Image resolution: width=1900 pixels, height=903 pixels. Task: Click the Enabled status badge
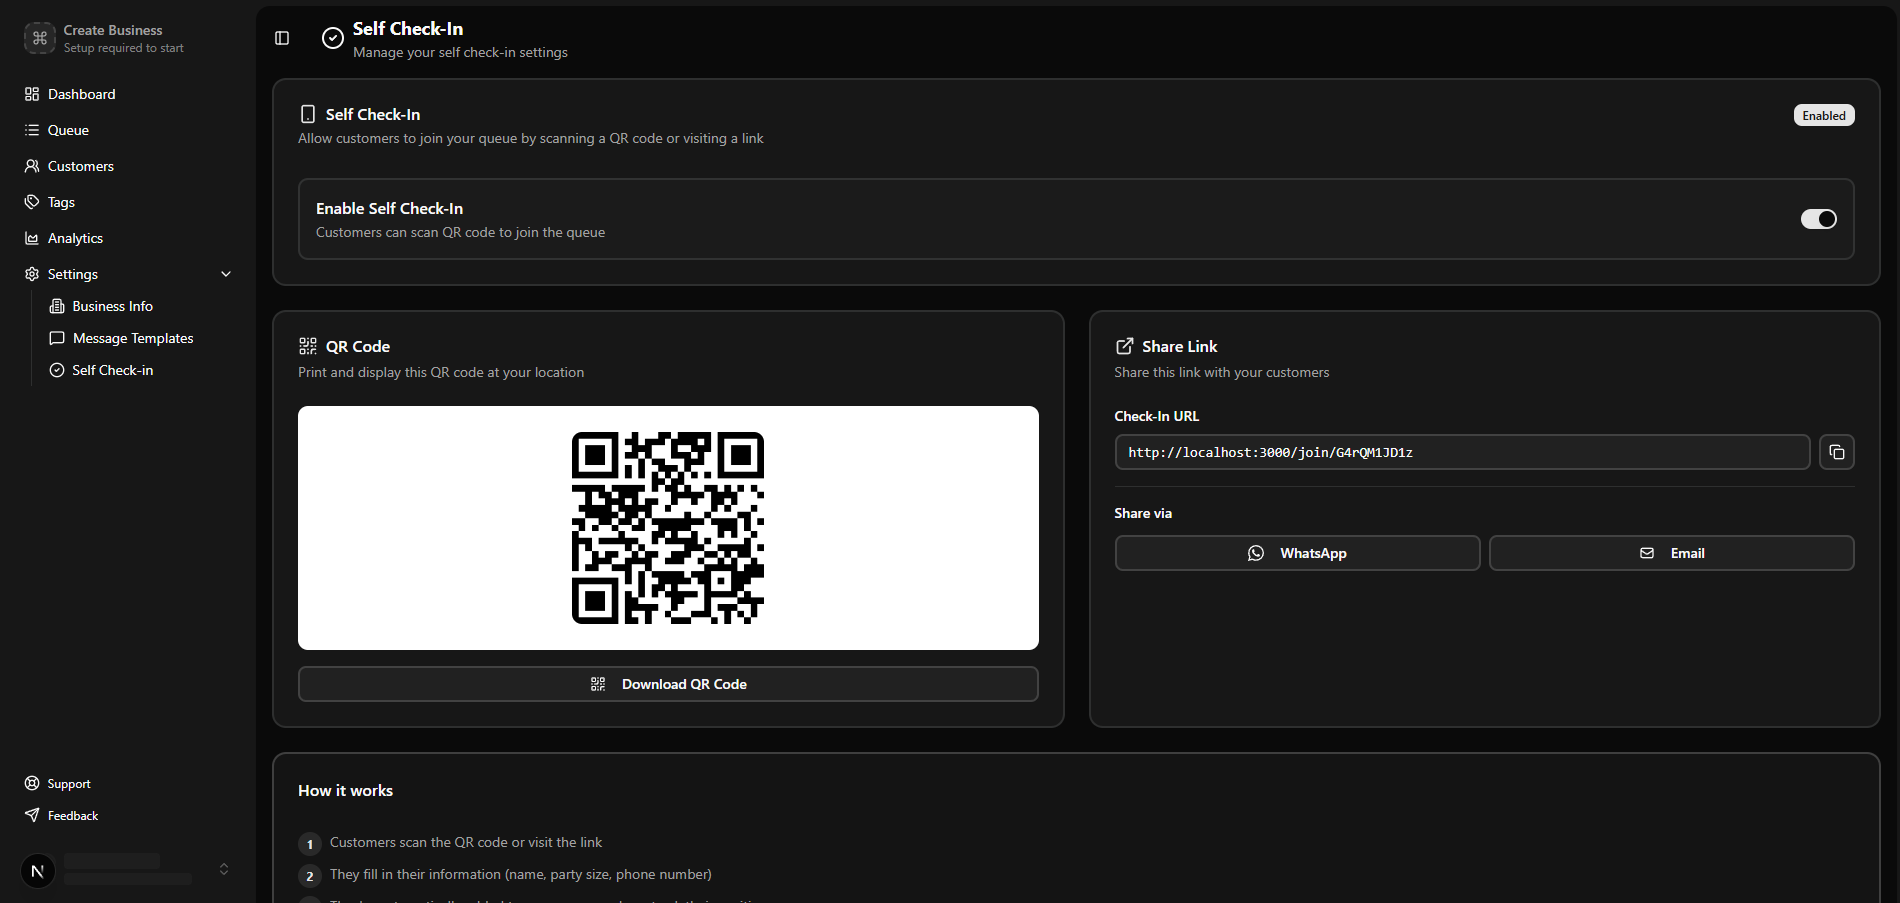coord(1824,115)
